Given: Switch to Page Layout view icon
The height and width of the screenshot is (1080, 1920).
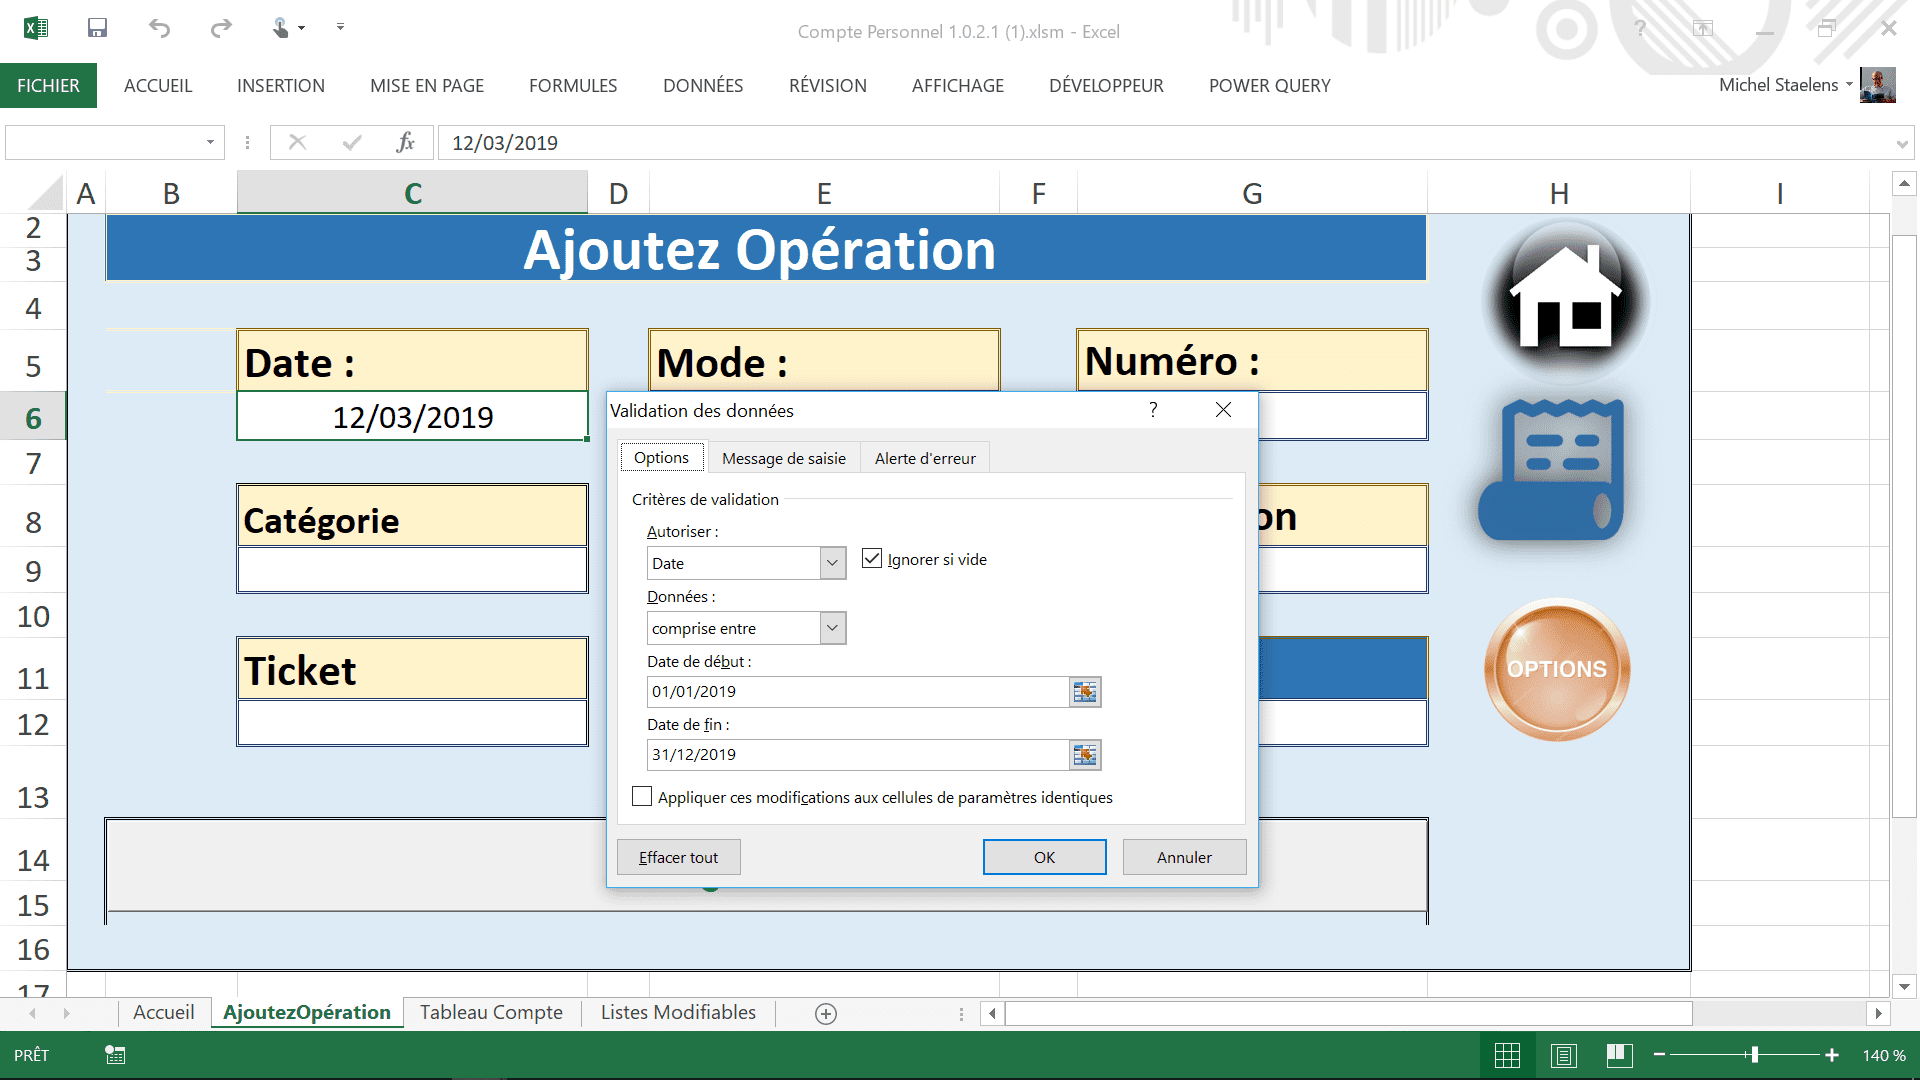Looking at the screenshot, I should [1564, 1055].
